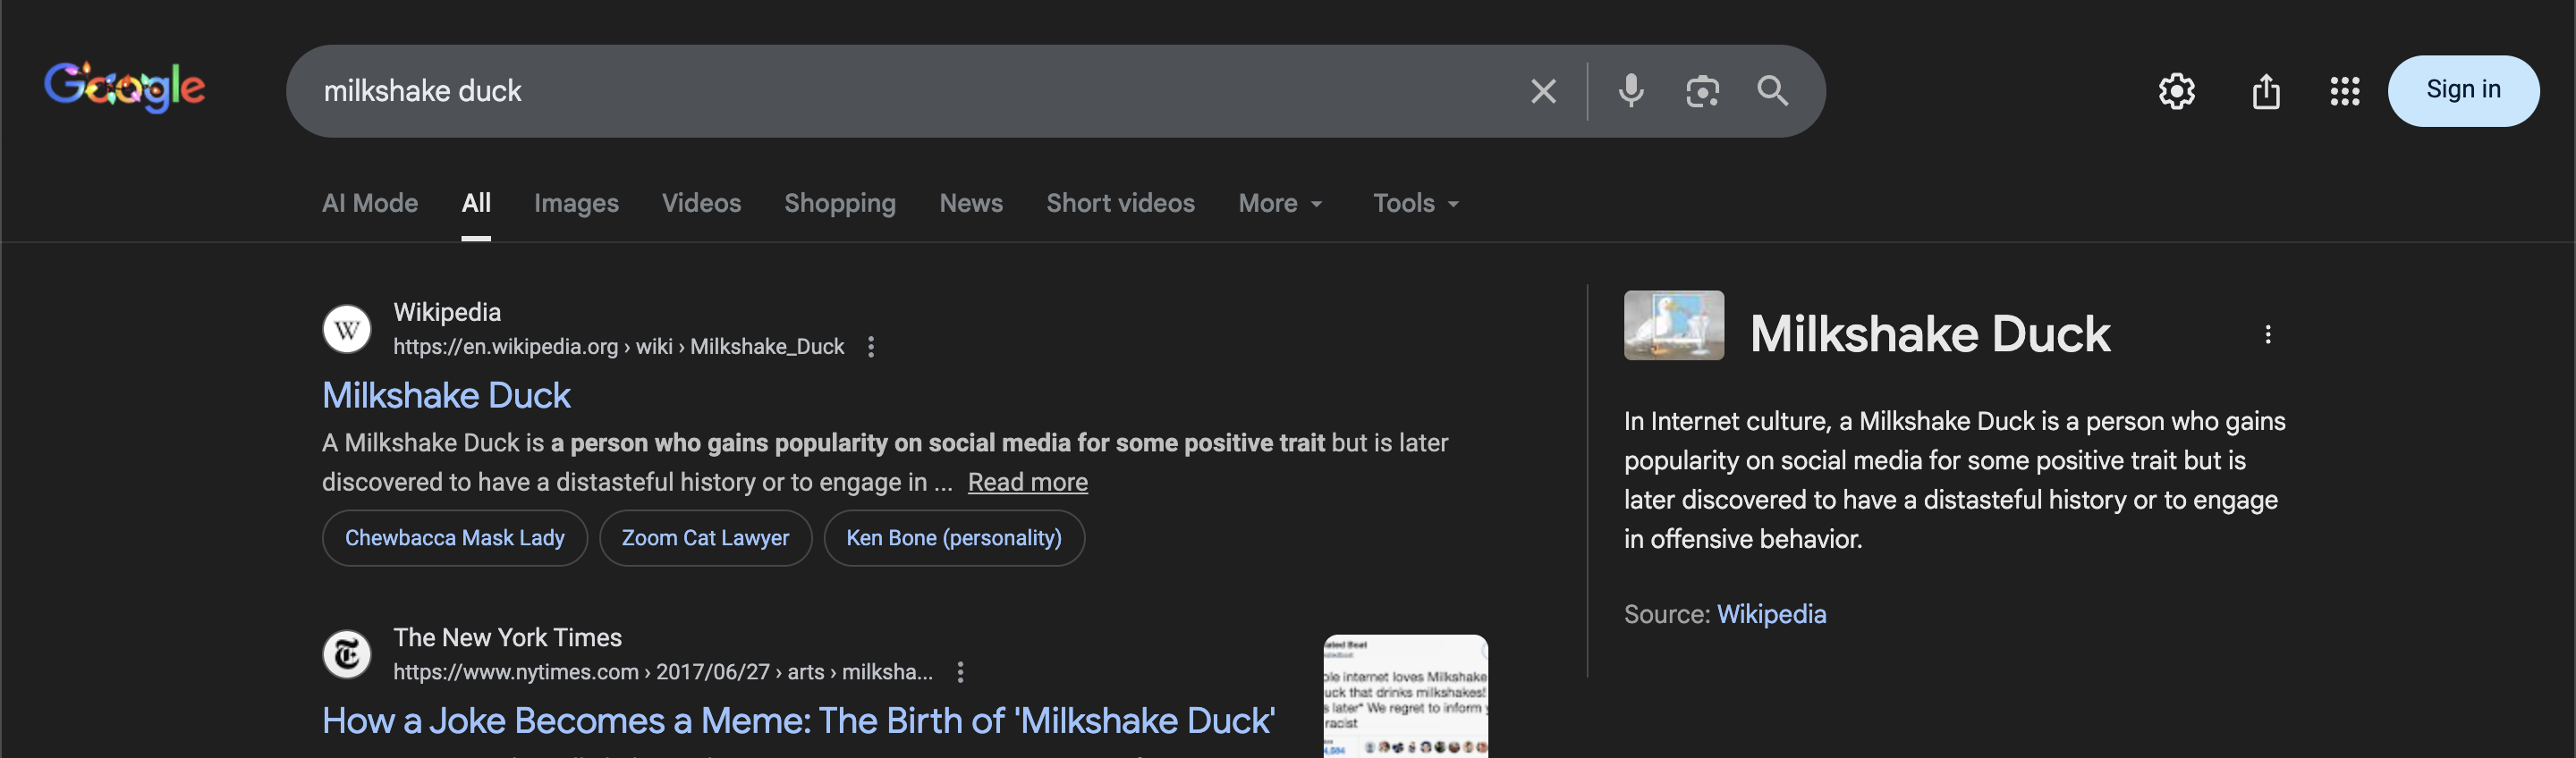2576x758 pixels.
Task: Submit search with the magnifying glass icon
Action: (x=1773, y=91)
